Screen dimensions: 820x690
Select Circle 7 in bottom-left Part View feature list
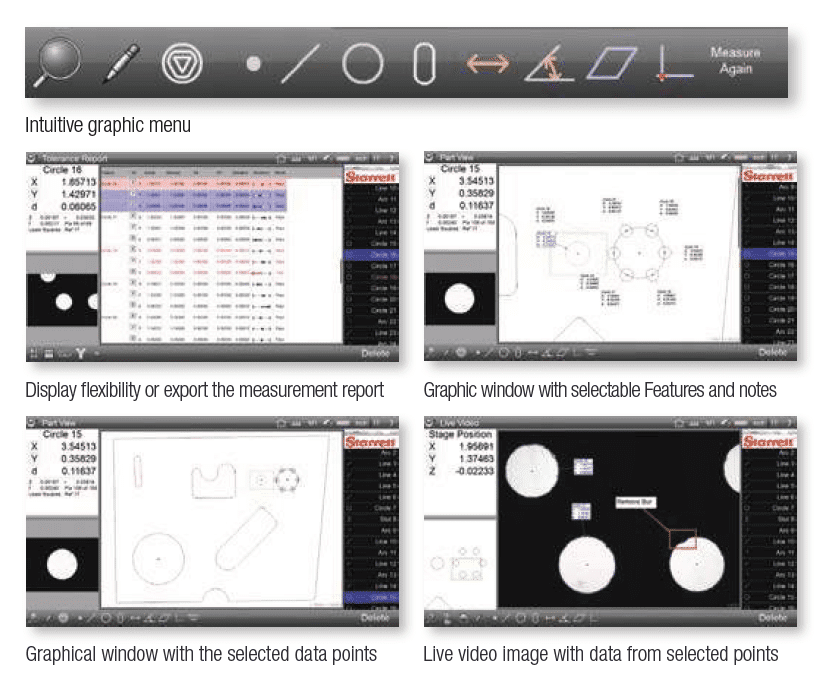[371, 508]
